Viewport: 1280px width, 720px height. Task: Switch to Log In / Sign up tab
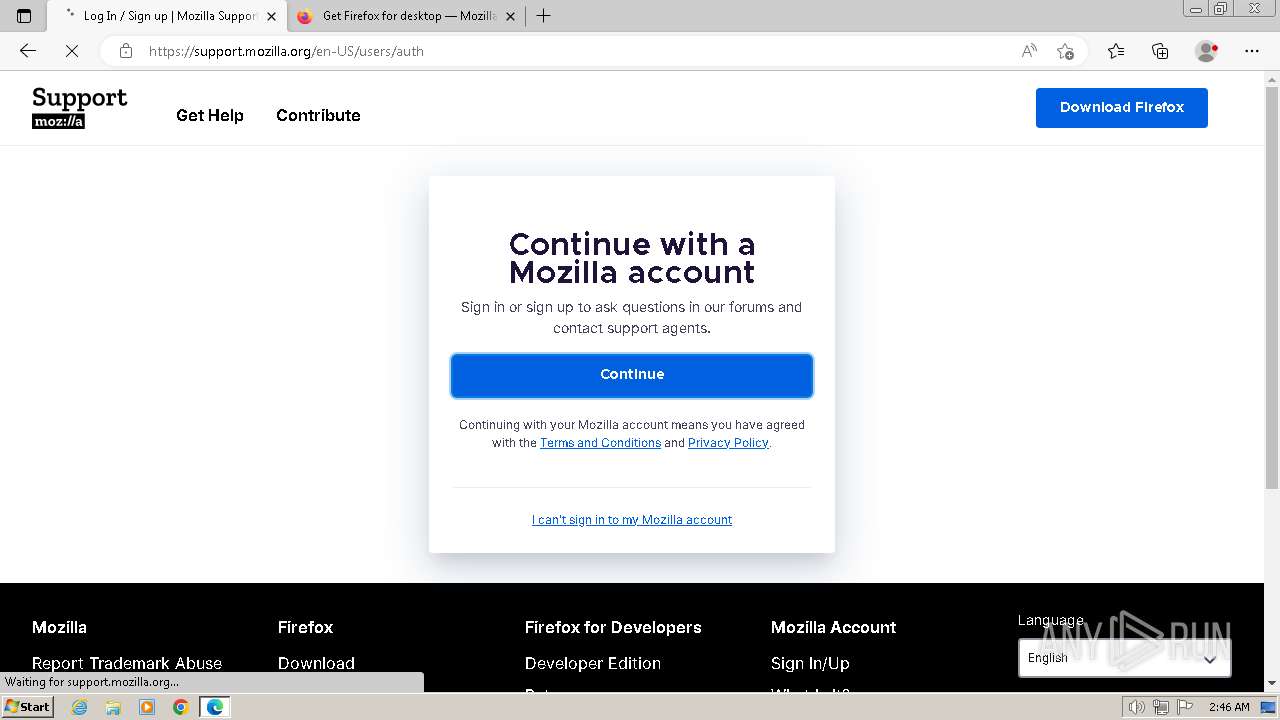pyautogui.click(x=165, y=16)
